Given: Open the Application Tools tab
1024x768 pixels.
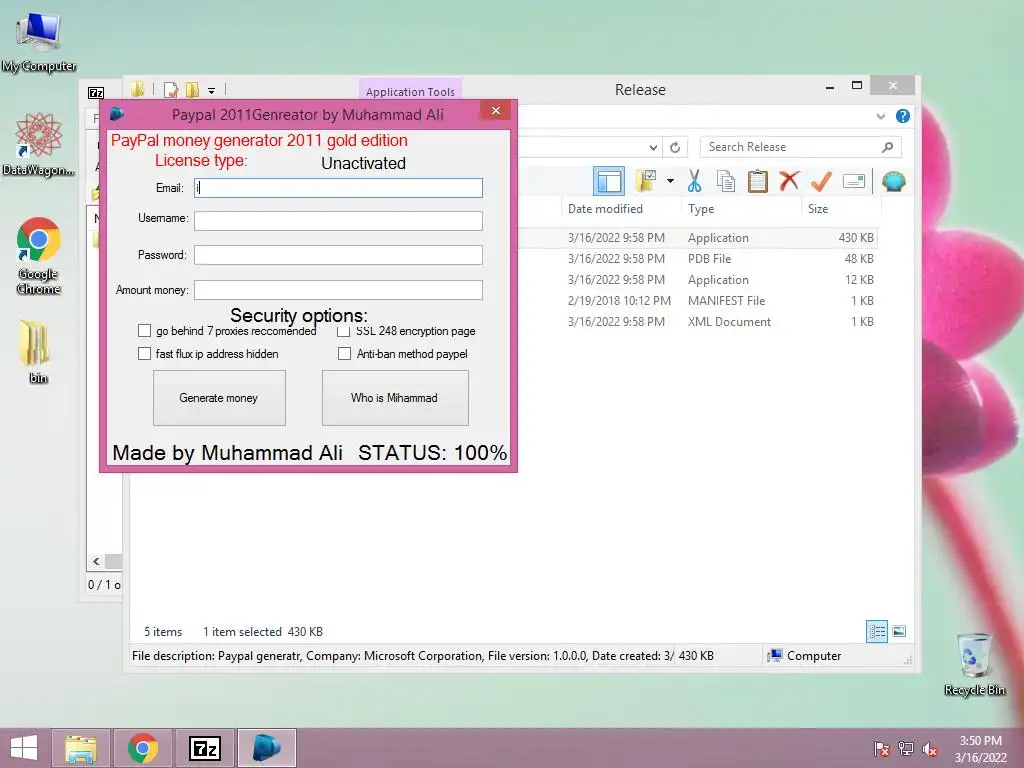Looking at the screenshot, I should click(410, 91).
